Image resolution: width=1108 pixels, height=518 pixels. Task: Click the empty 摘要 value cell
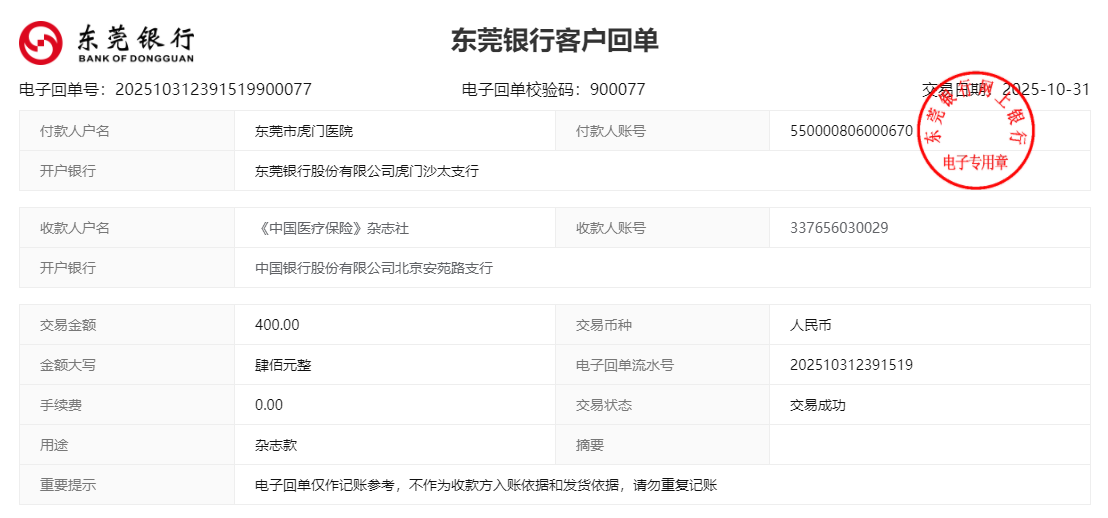(x=929, y=445)
